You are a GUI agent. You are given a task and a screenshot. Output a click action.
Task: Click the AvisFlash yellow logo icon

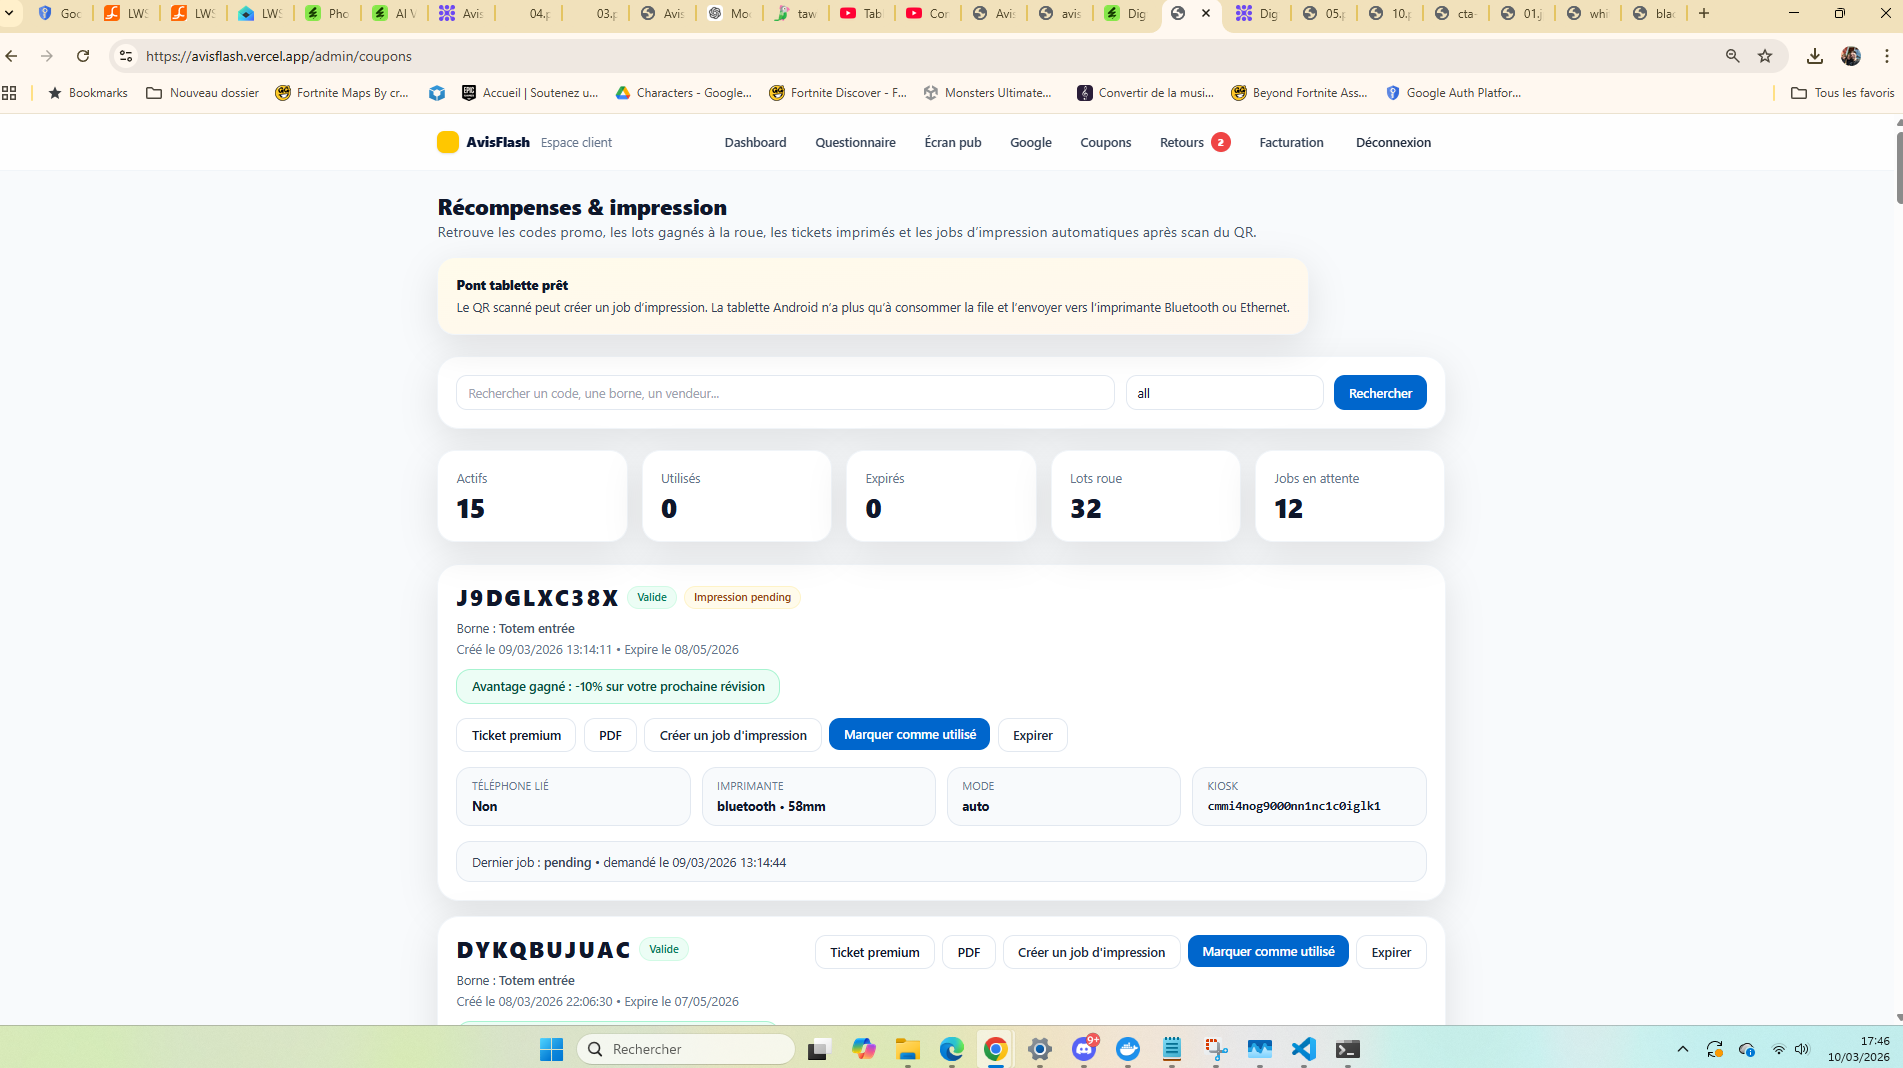[447, 142]
